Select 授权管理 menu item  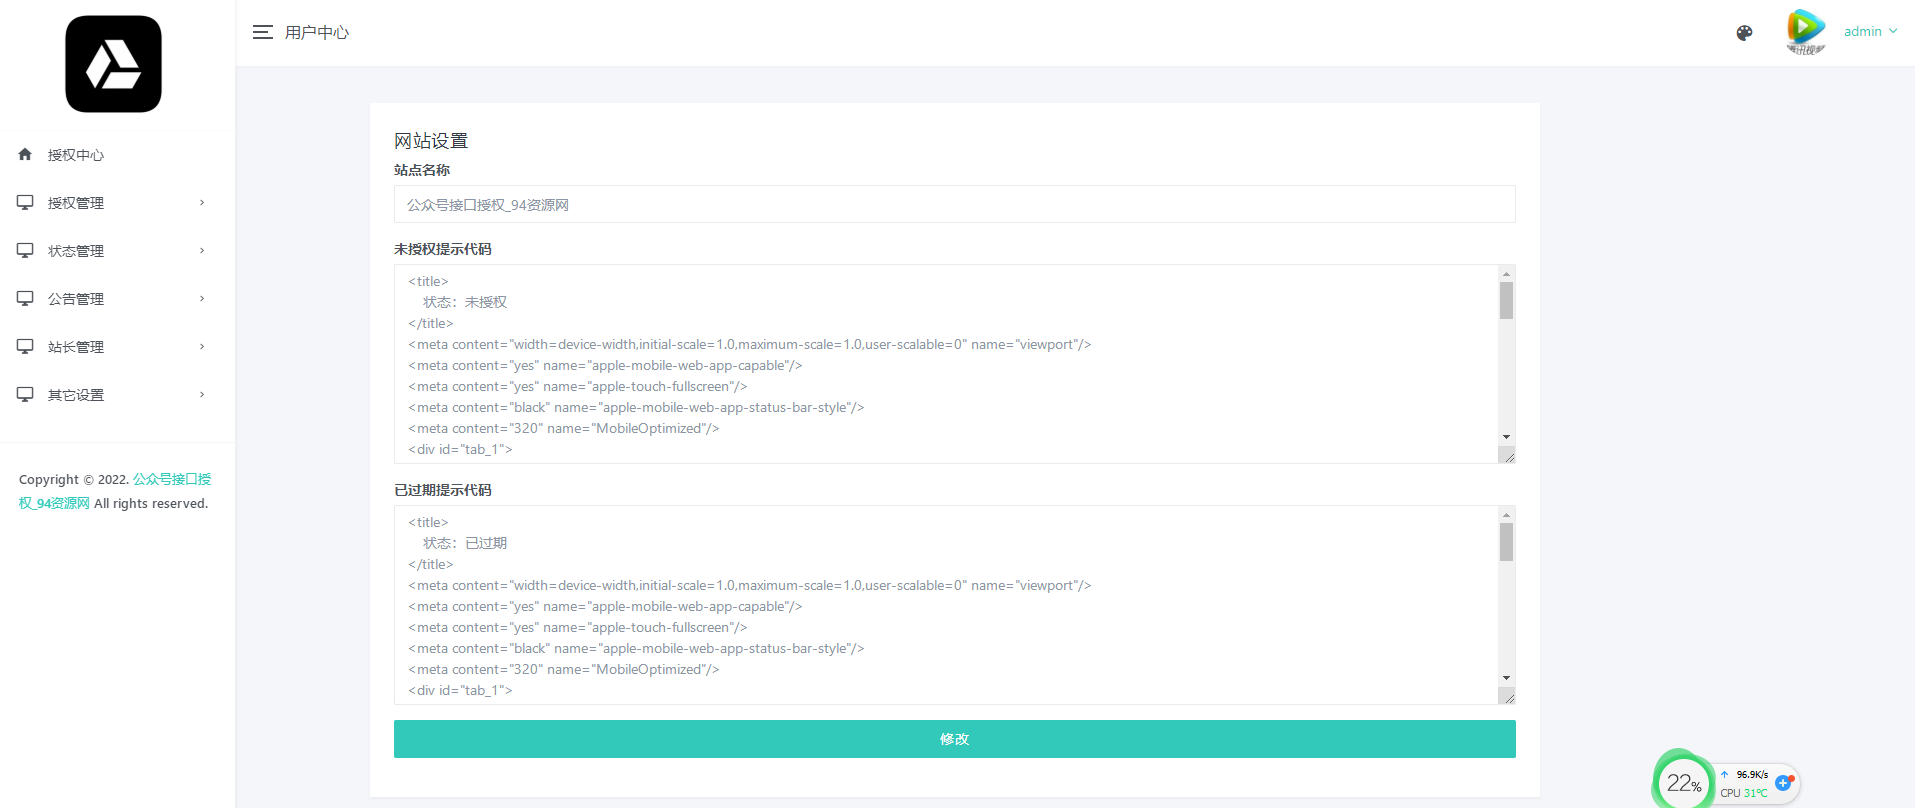point(76,203)
